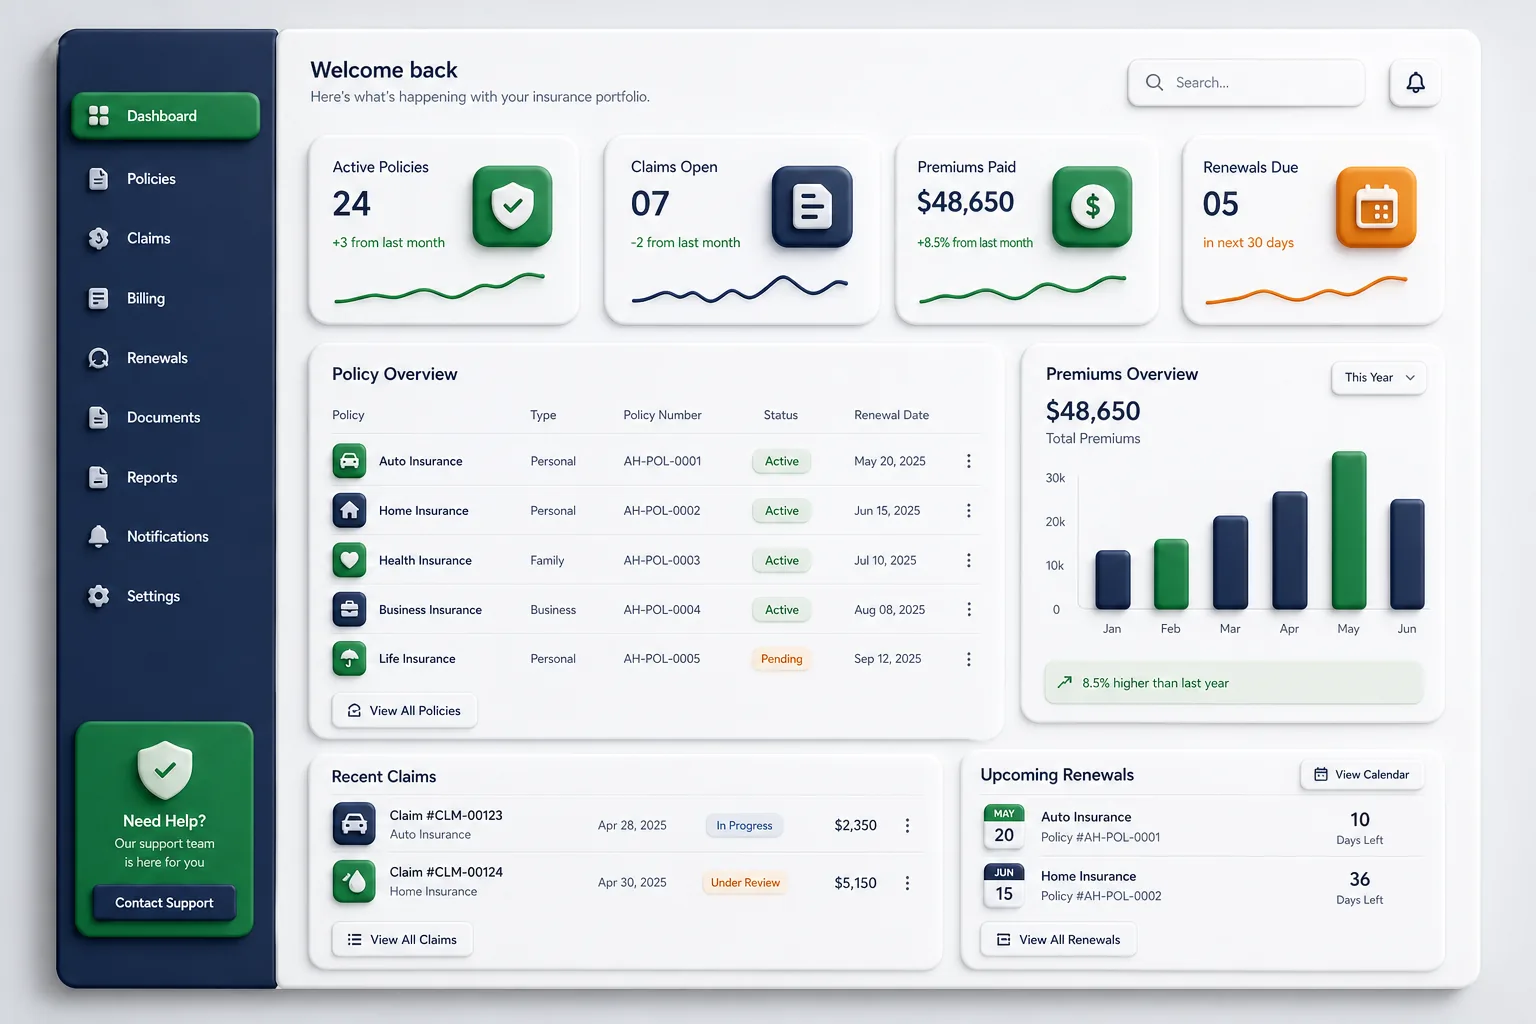Click the Auto Insurance car icon in Policy Overview
Viewport: 1536px width, 1024px height.
[x=349, y=461]
